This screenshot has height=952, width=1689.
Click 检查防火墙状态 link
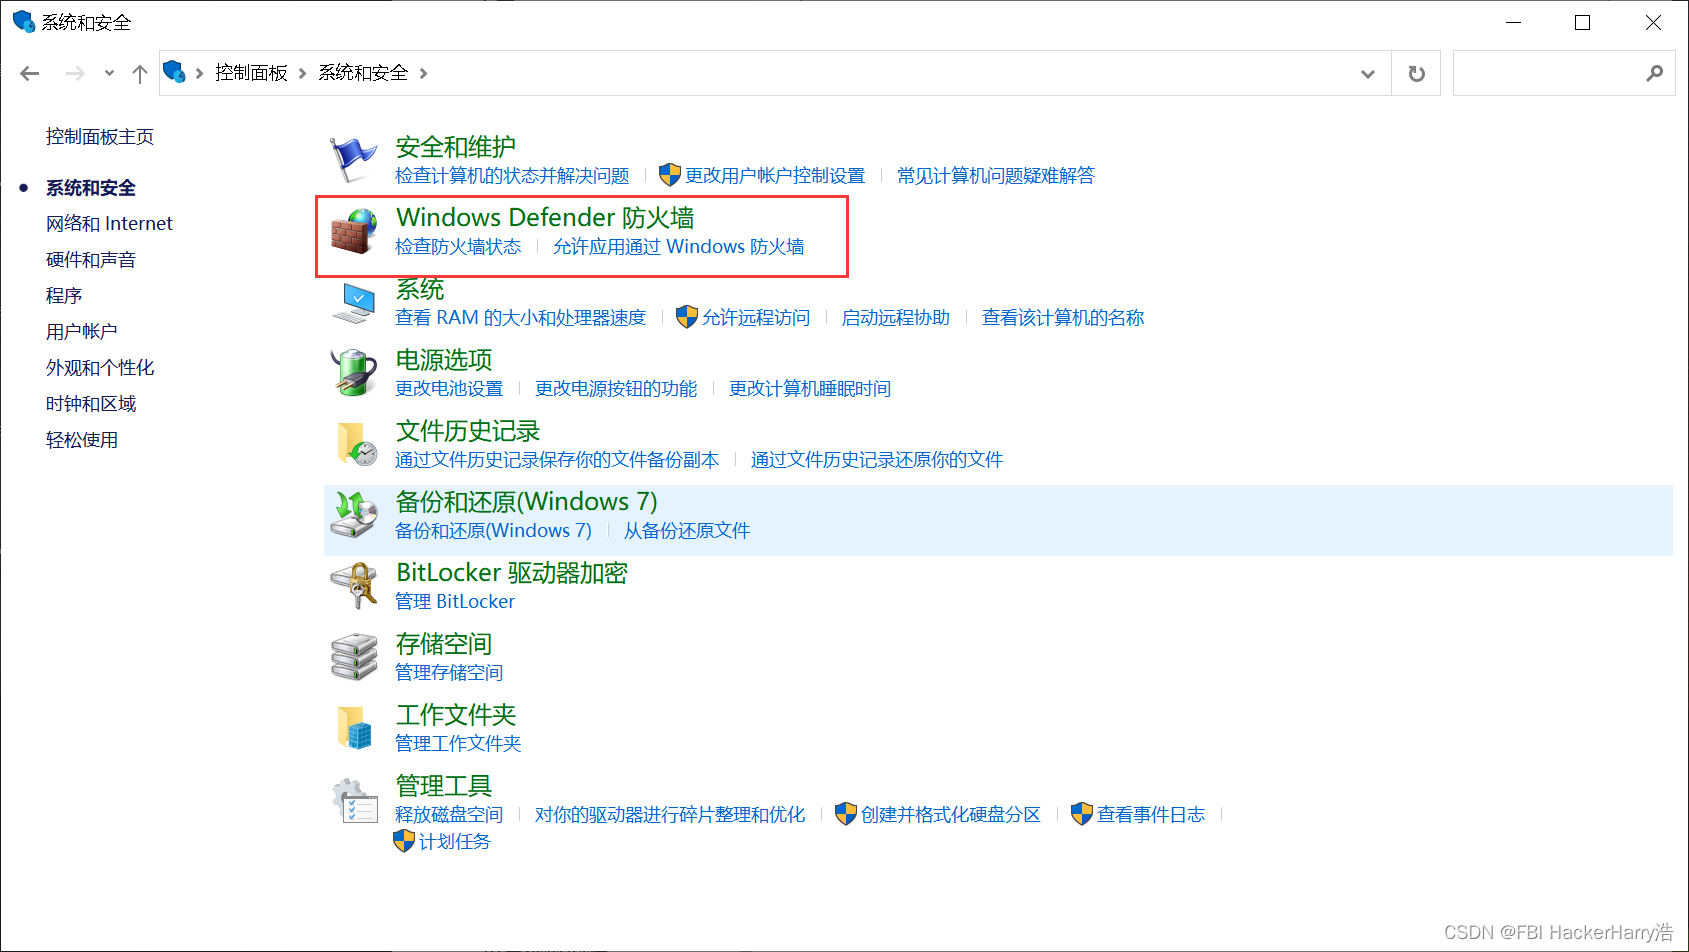tap(458, 247)
